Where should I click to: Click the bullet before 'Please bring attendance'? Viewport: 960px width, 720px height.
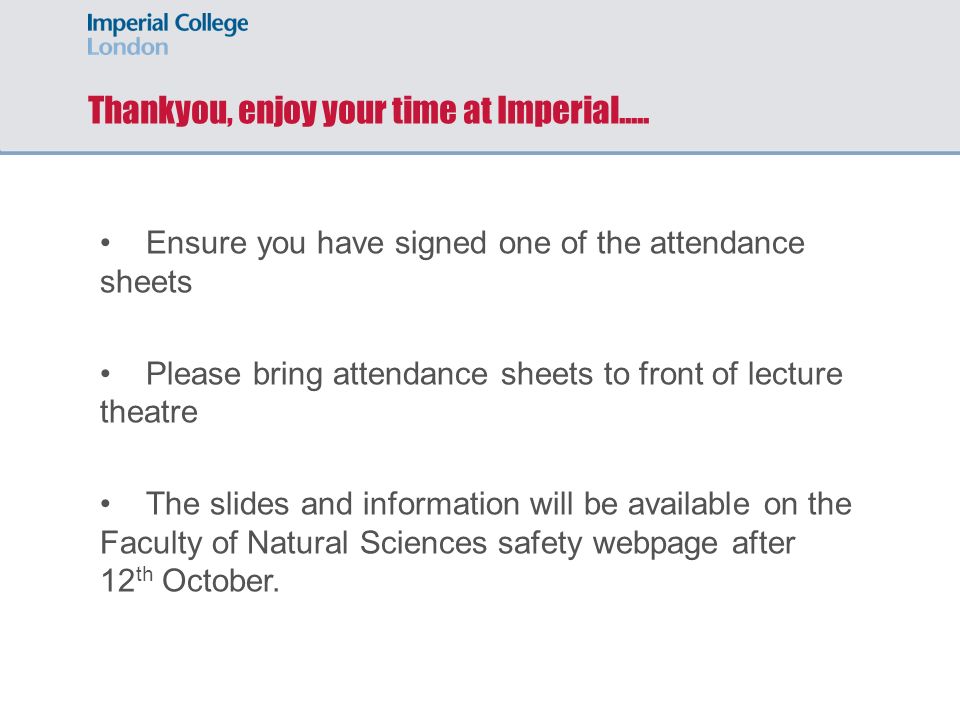click(x=105, y=373)
